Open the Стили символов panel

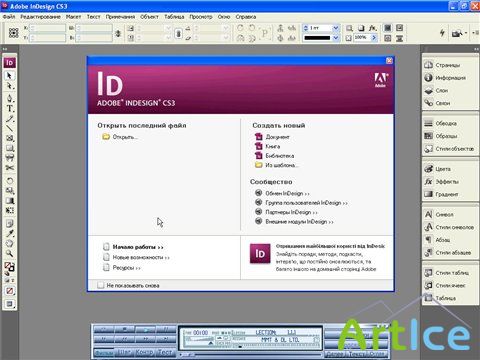[x=455, y=227]
